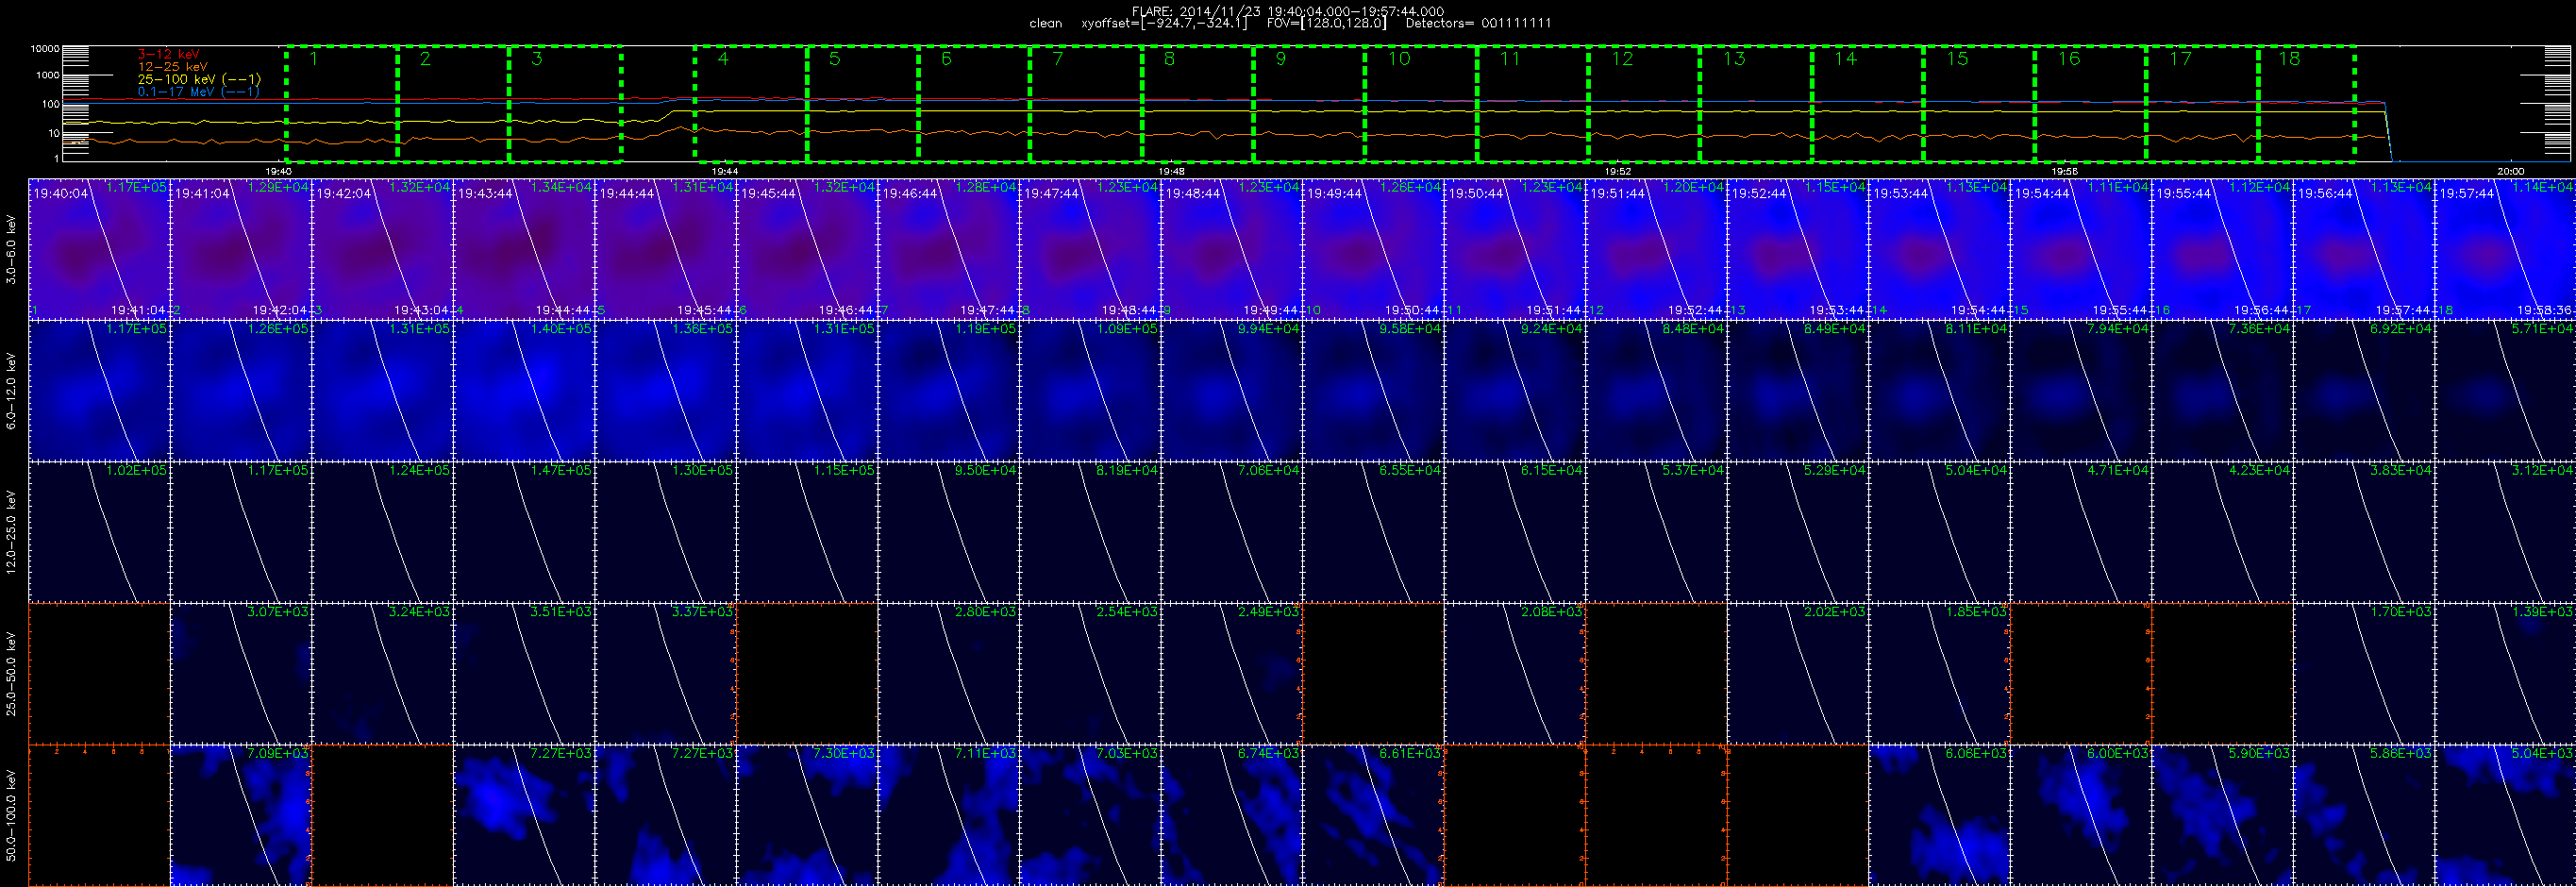Open 3-6 keV image starting 19:57:44
The width and height of the screenshot is (2576, 887).
[x=2505, y=249]
